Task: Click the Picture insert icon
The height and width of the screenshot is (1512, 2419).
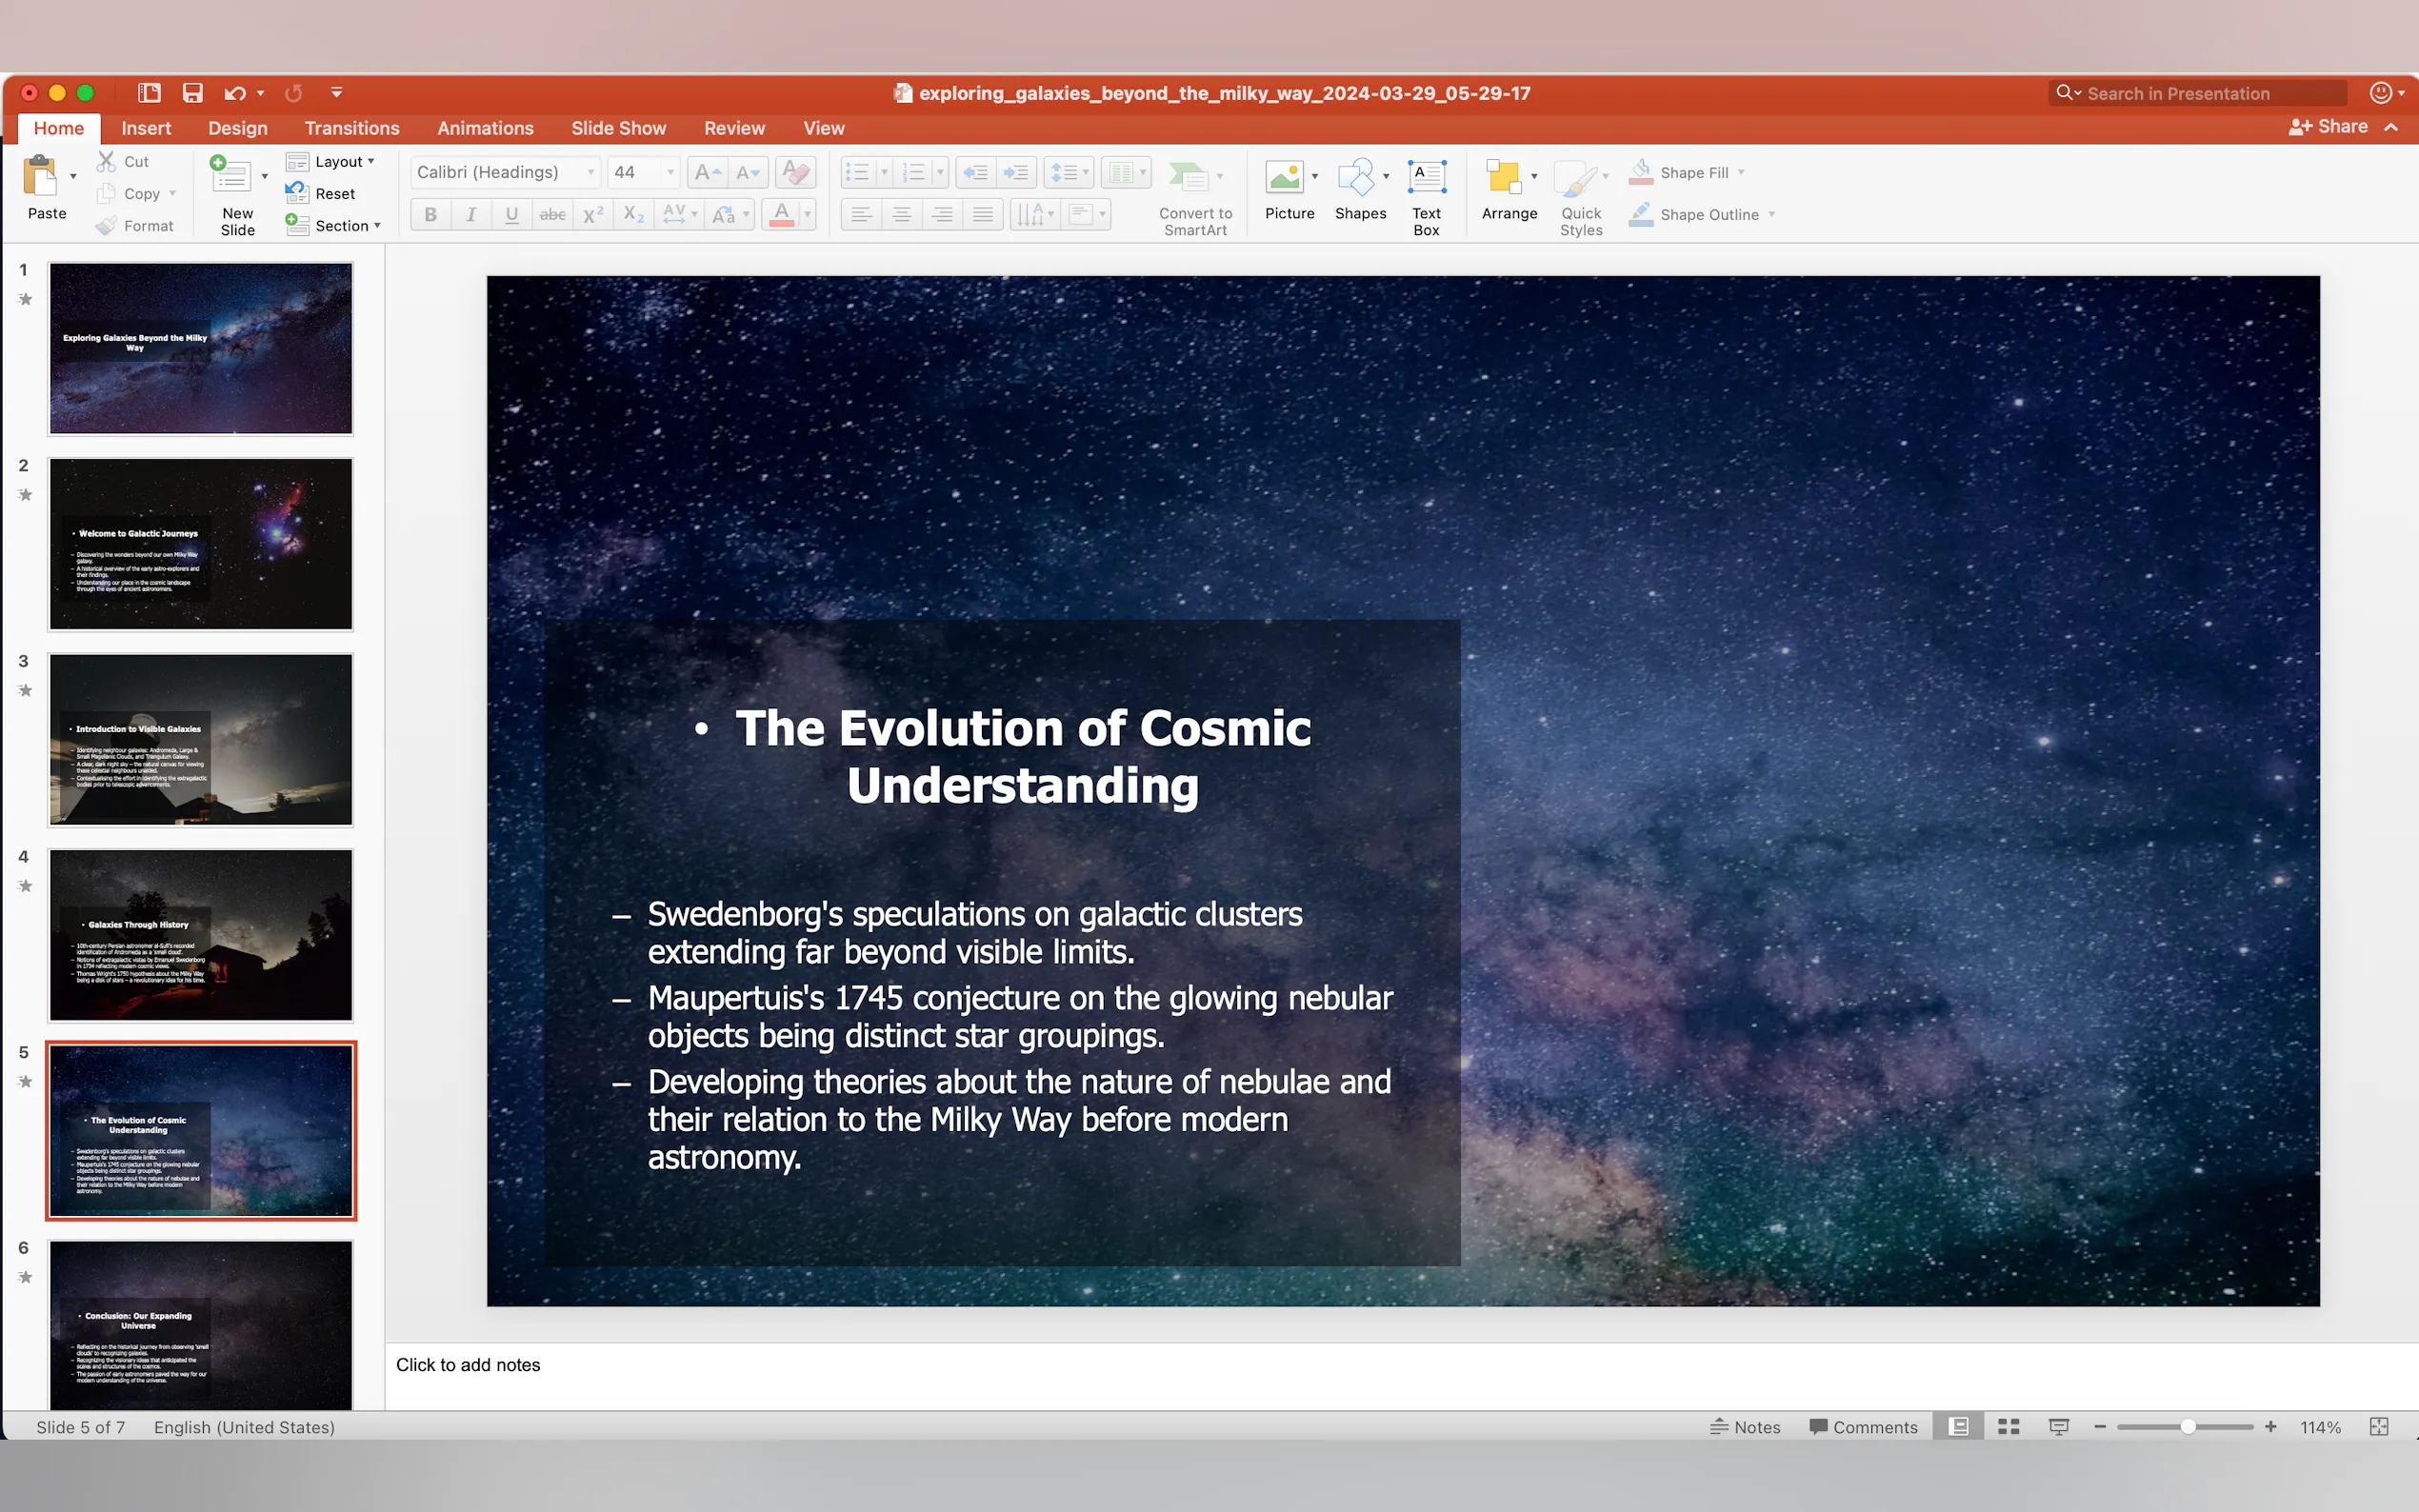Action: click(1284, 179)
